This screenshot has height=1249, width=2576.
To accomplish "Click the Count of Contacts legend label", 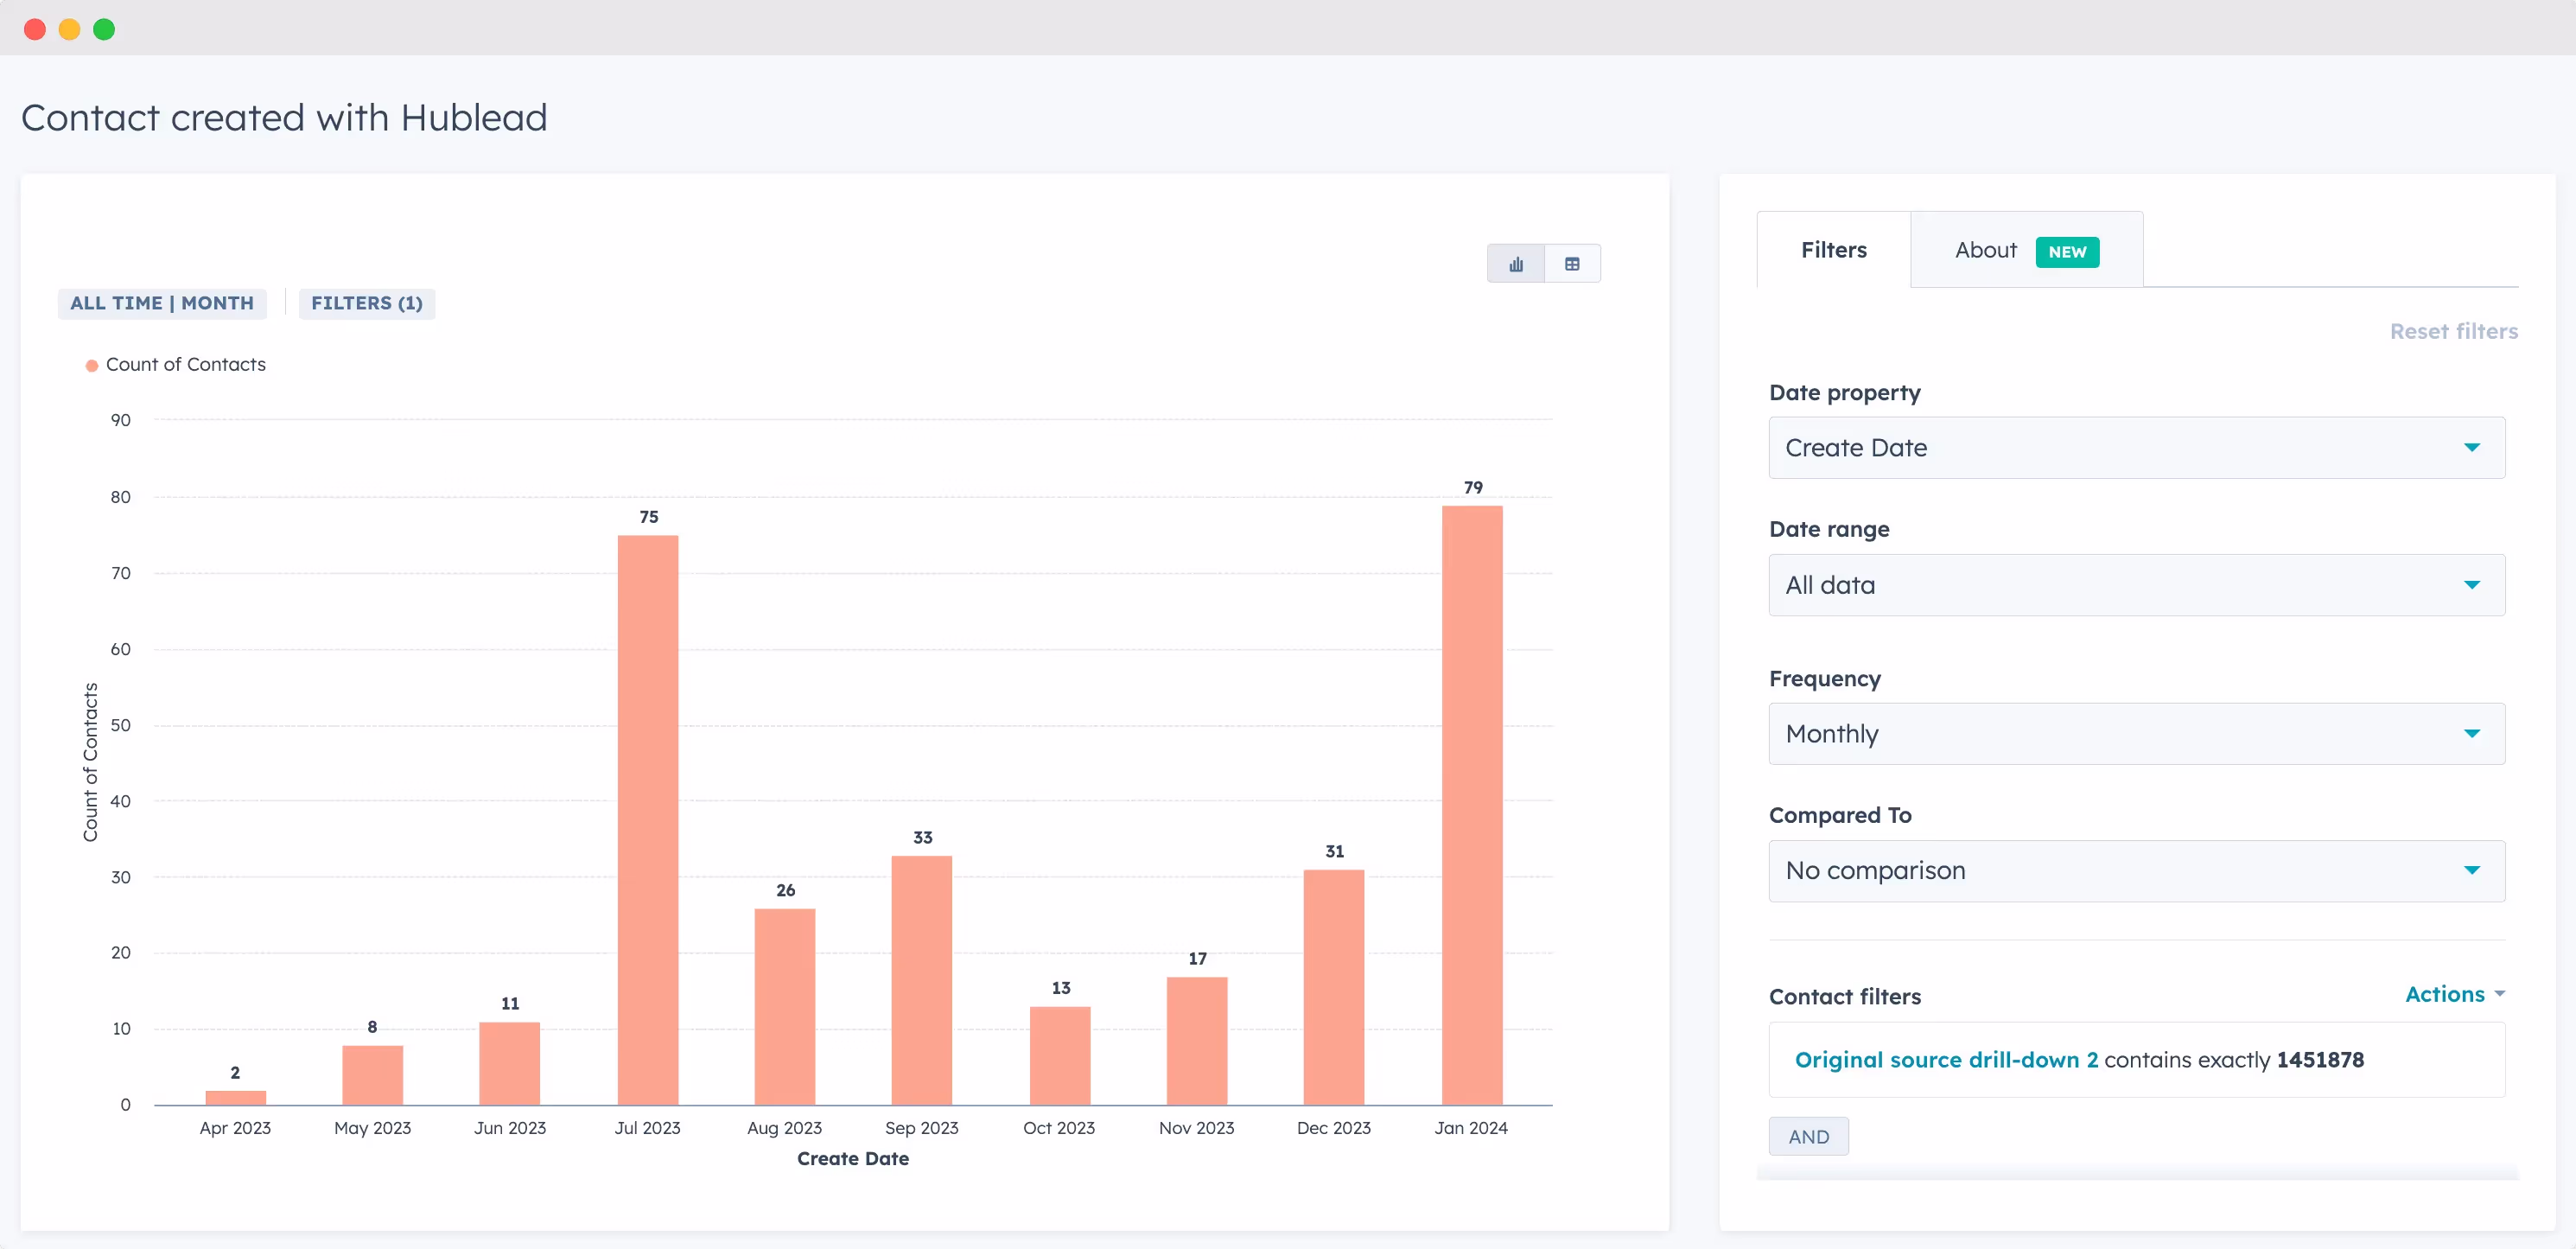I will pos(186,365).
